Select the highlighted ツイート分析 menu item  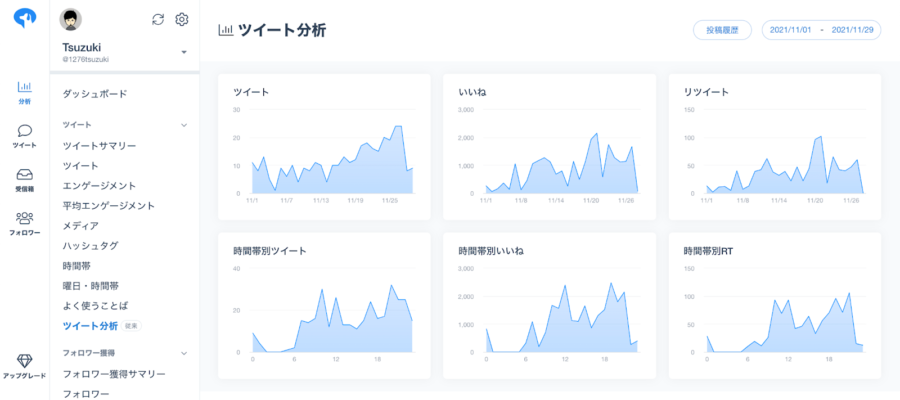(x=90, y=326)
